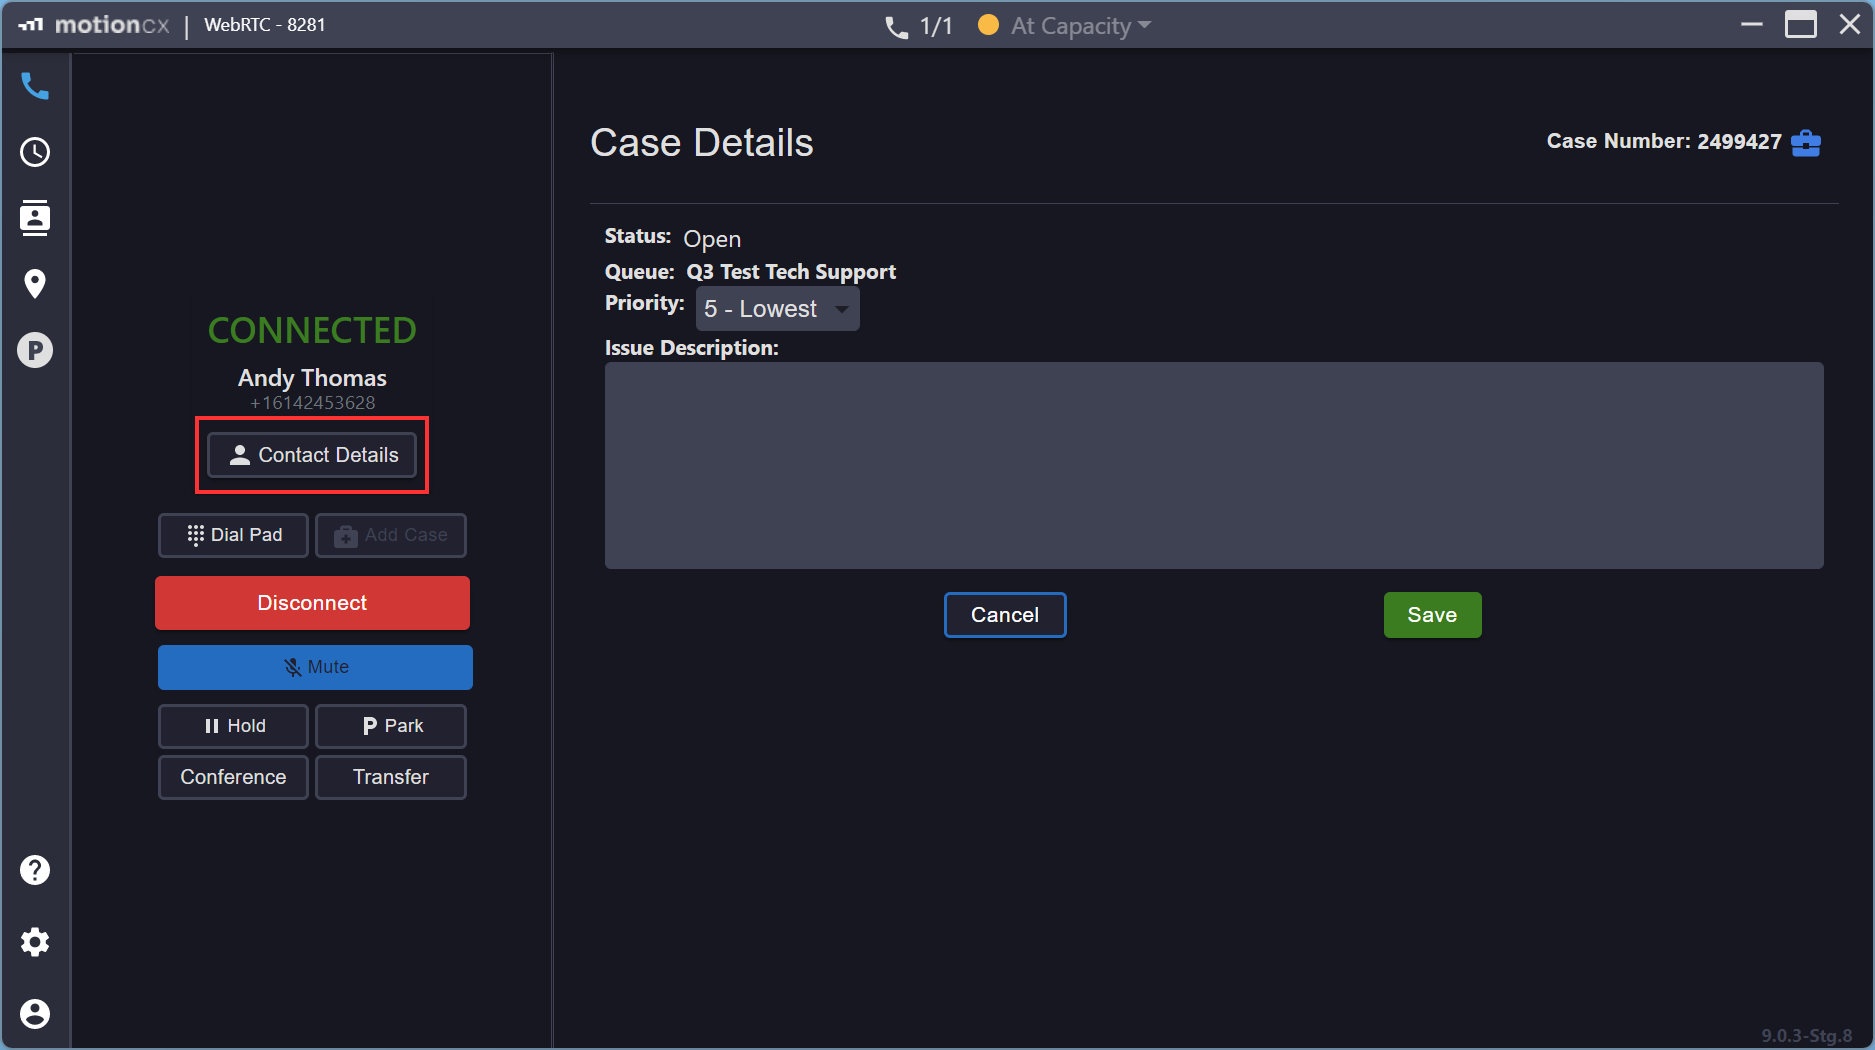Maximize the motioncx window
The width and height of the screenshot is (1875, 1050).
click(1801, 25)
